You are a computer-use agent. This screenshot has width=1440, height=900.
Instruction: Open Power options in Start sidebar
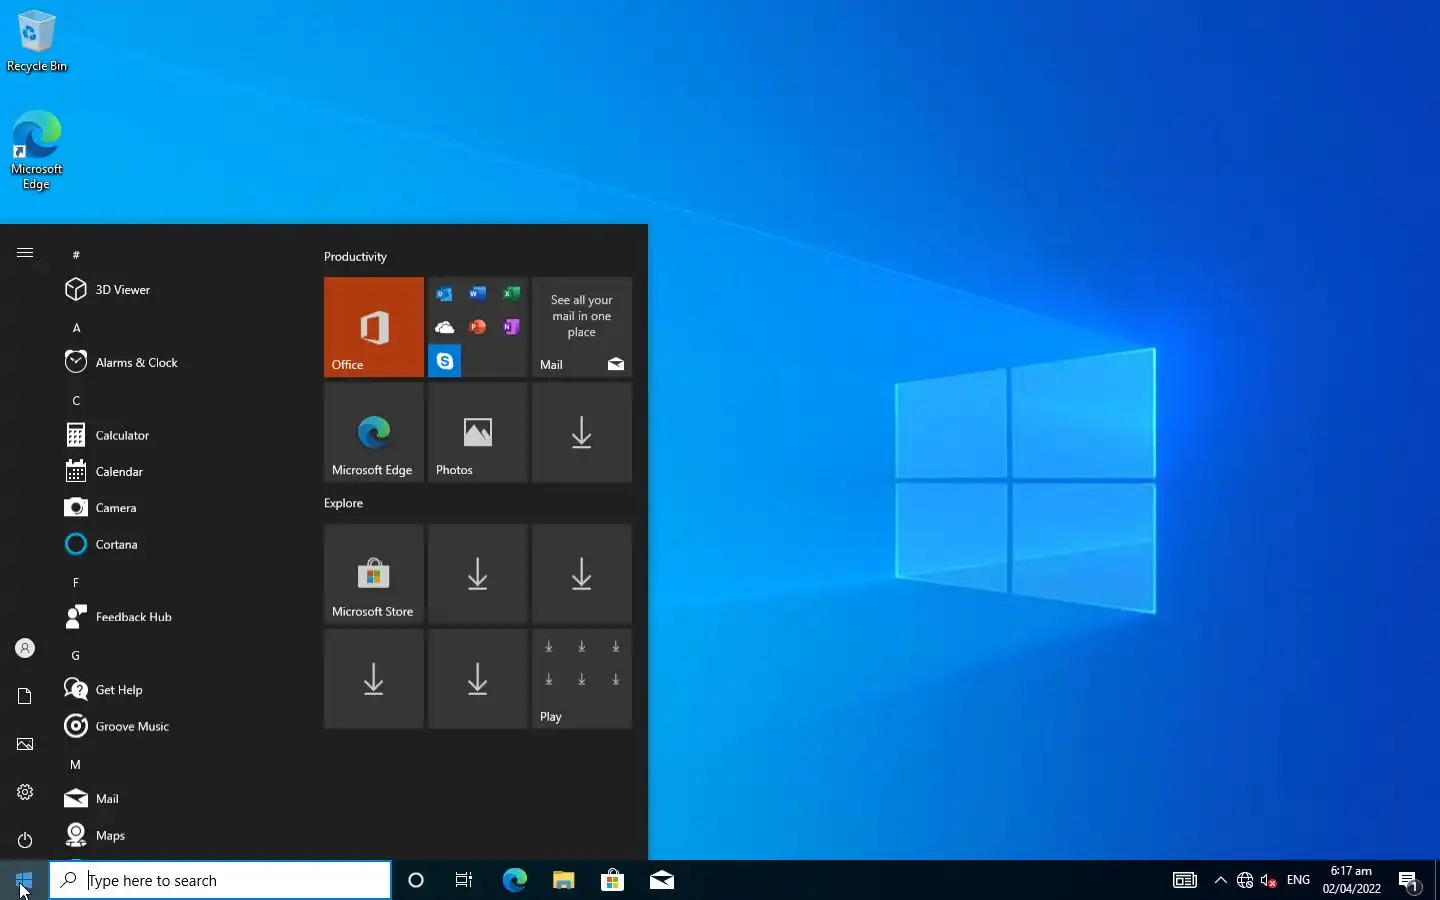25,840
